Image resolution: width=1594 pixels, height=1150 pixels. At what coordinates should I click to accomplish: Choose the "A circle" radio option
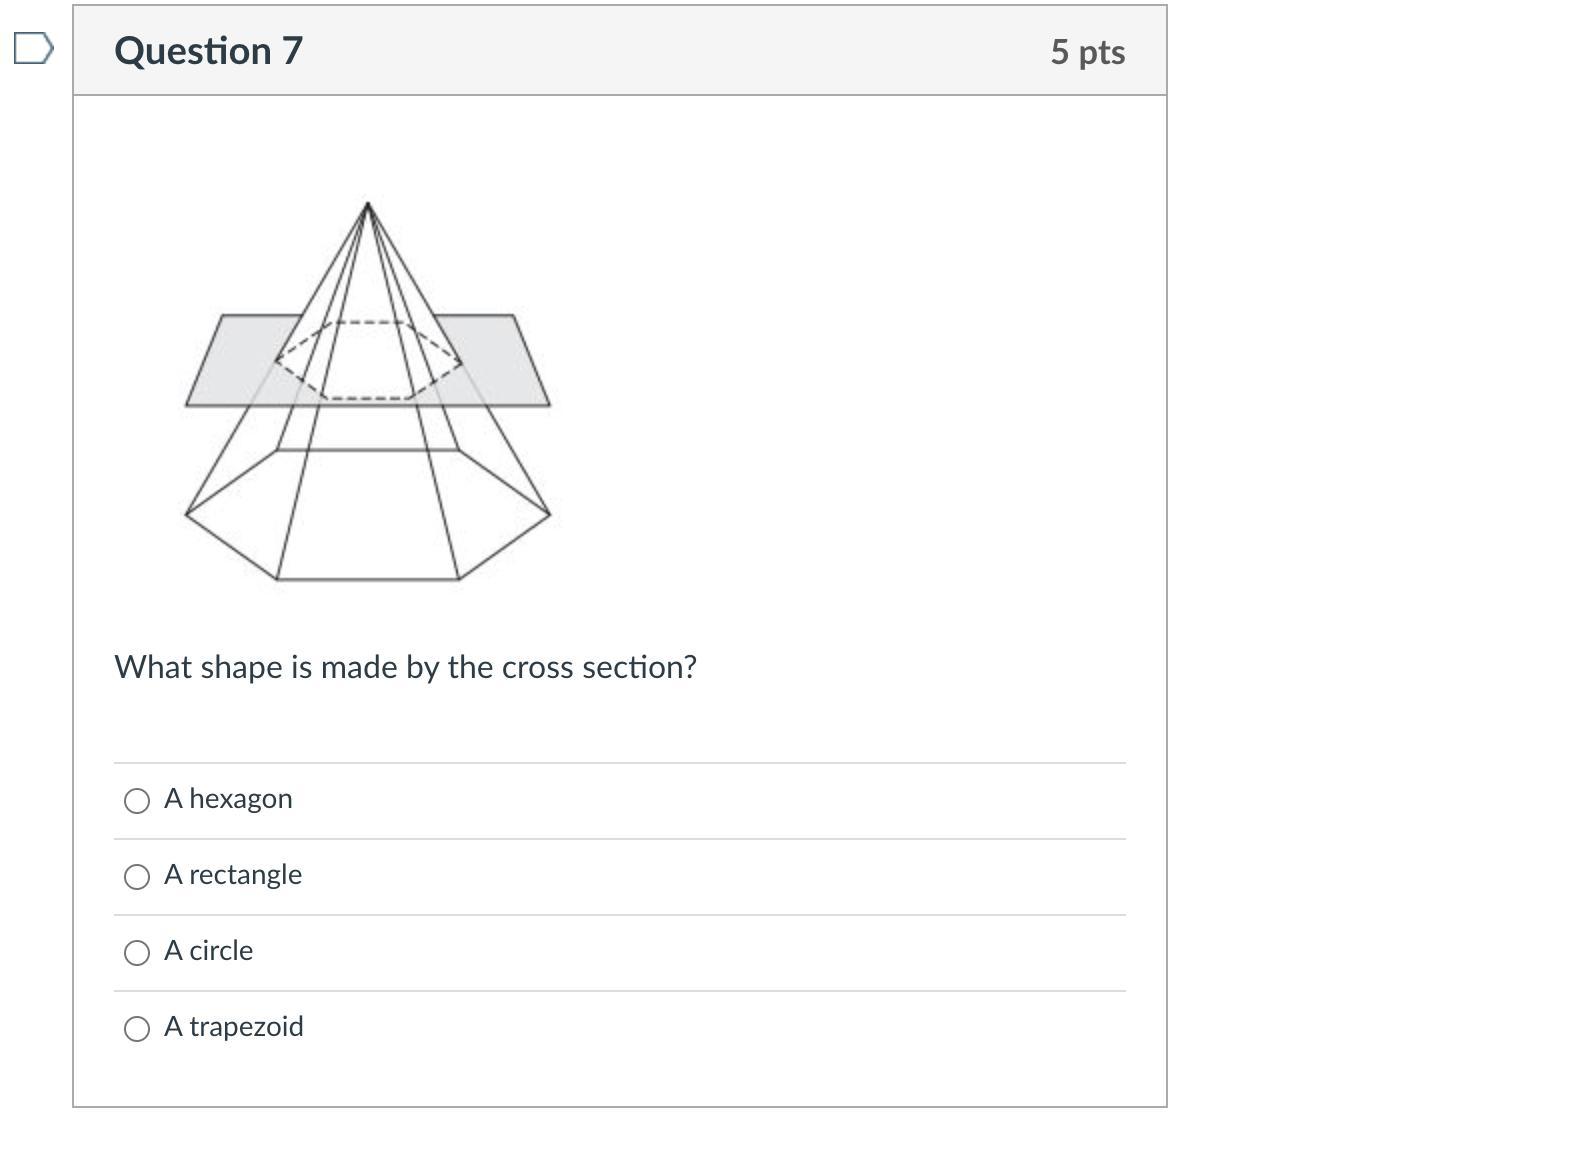point(137,952)
